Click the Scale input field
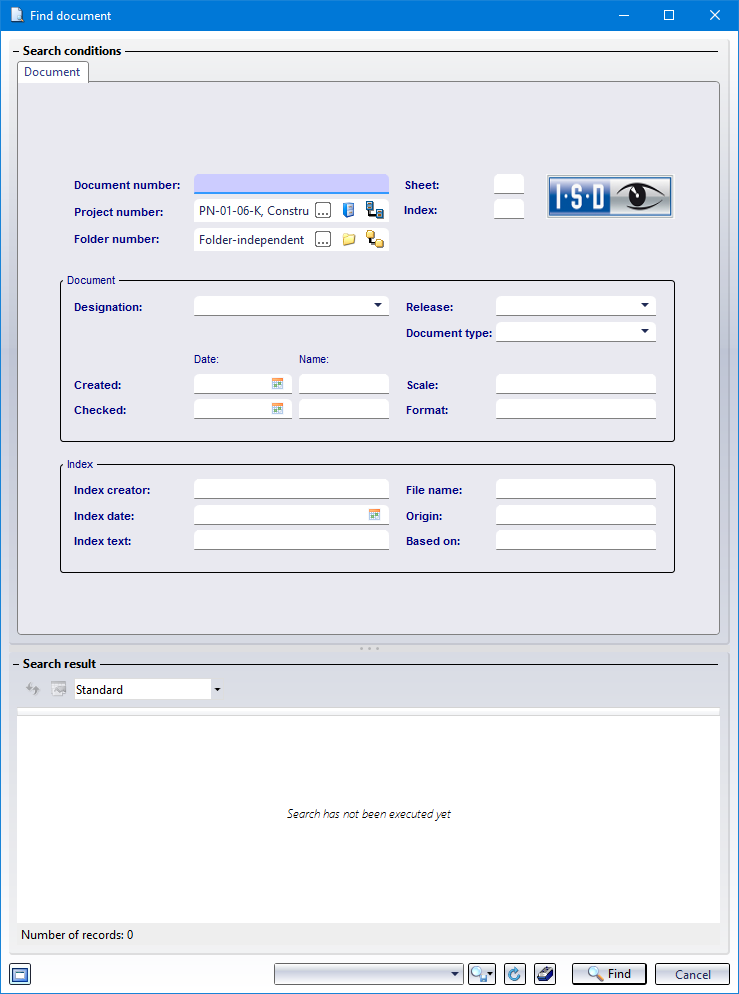739x994 pixels. pyautogui.click(x=575, y=384)
